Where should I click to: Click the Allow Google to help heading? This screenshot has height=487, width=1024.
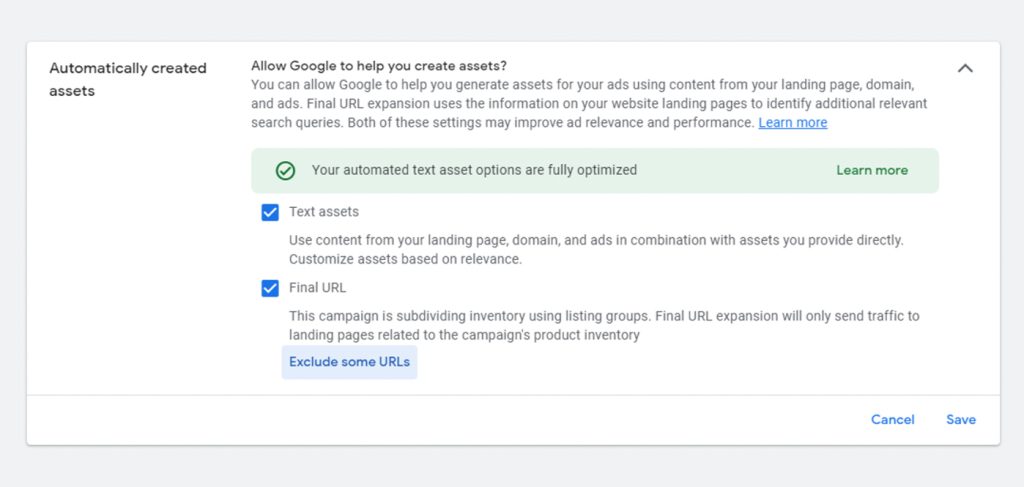(379, 66)
